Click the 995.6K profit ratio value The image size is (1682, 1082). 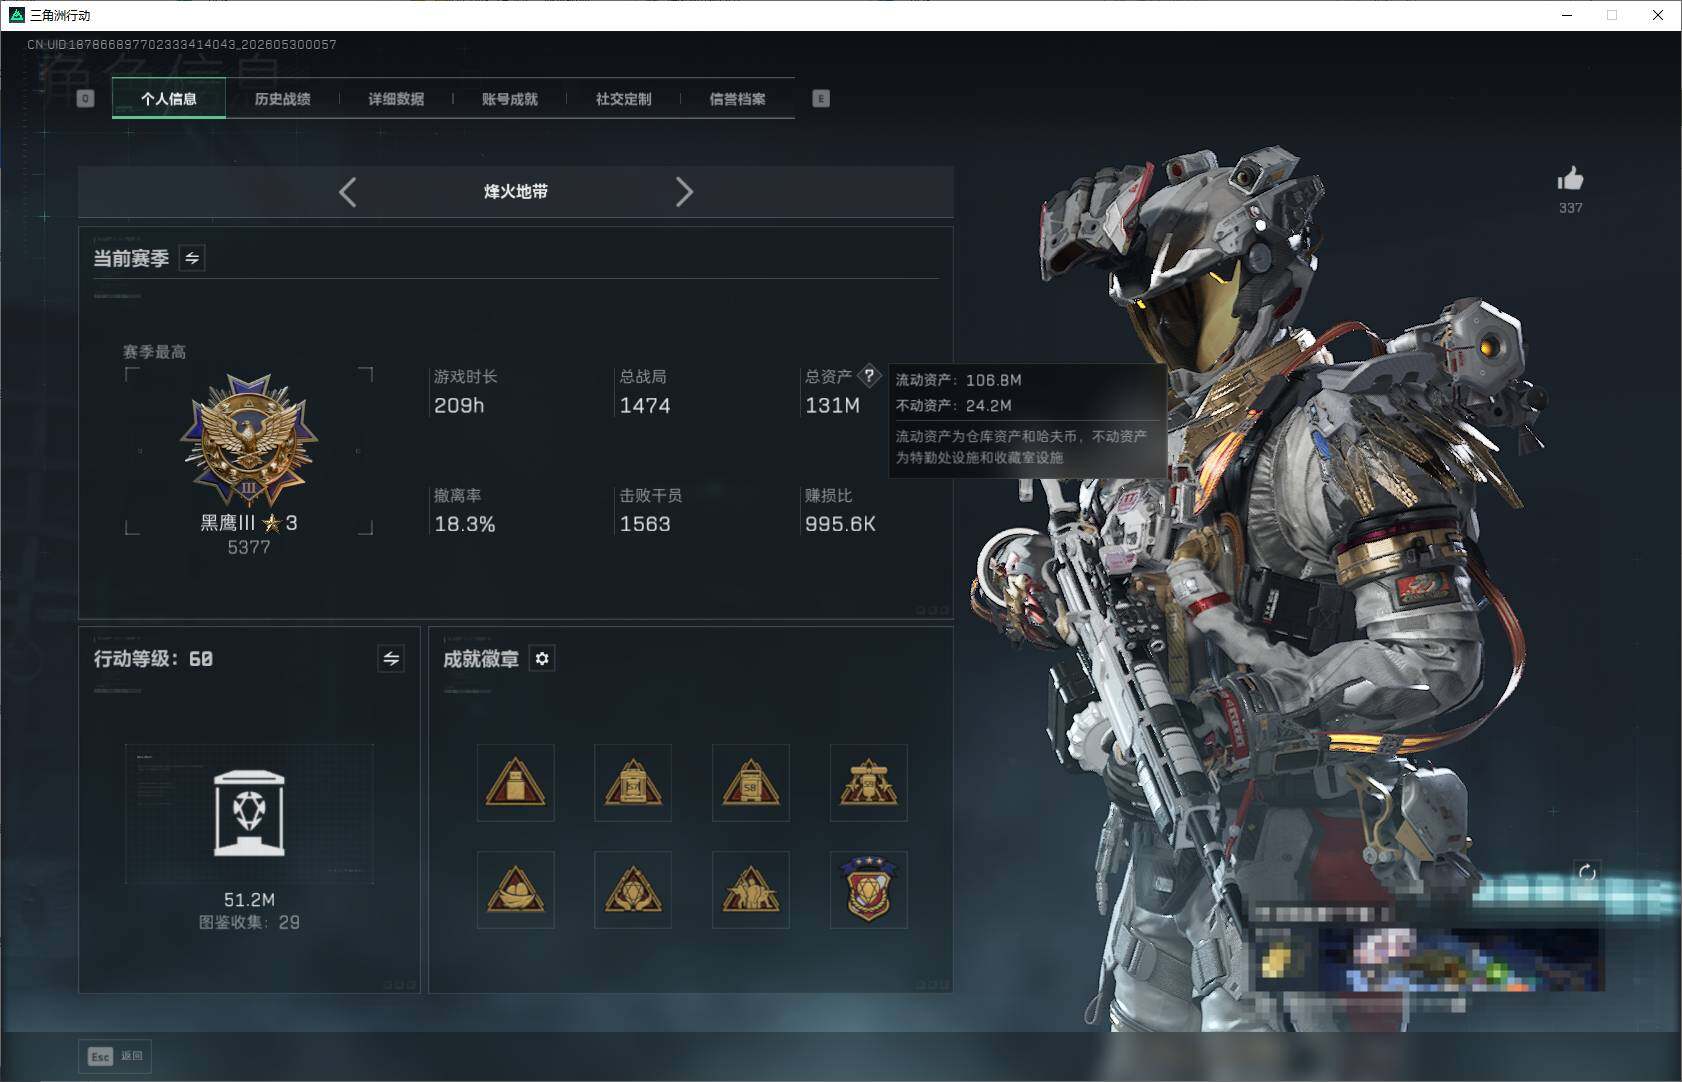click(x=840, y=524)
